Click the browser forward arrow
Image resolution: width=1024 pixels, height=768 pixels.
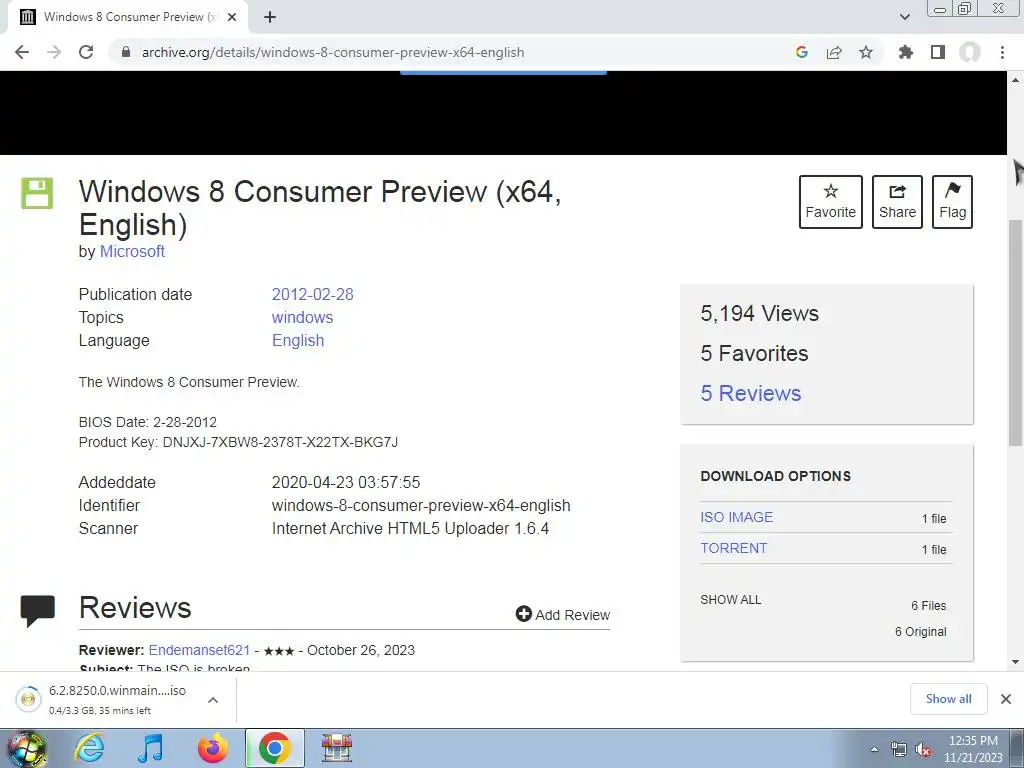click(x=54, y=52)
